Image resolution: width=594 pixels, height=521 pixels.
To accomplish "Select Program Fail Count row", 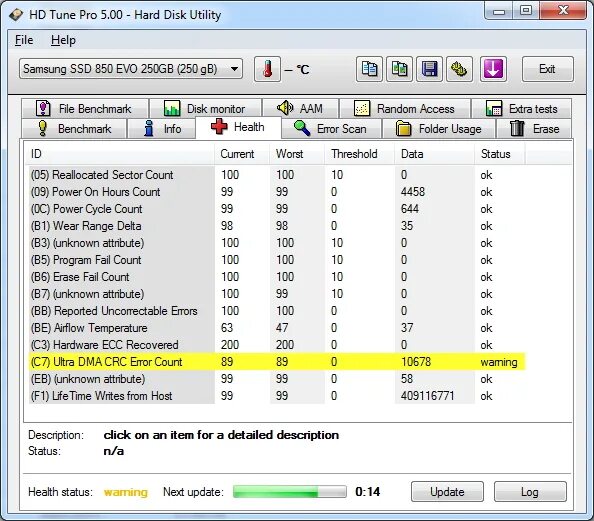I will [x=277, y=260].
